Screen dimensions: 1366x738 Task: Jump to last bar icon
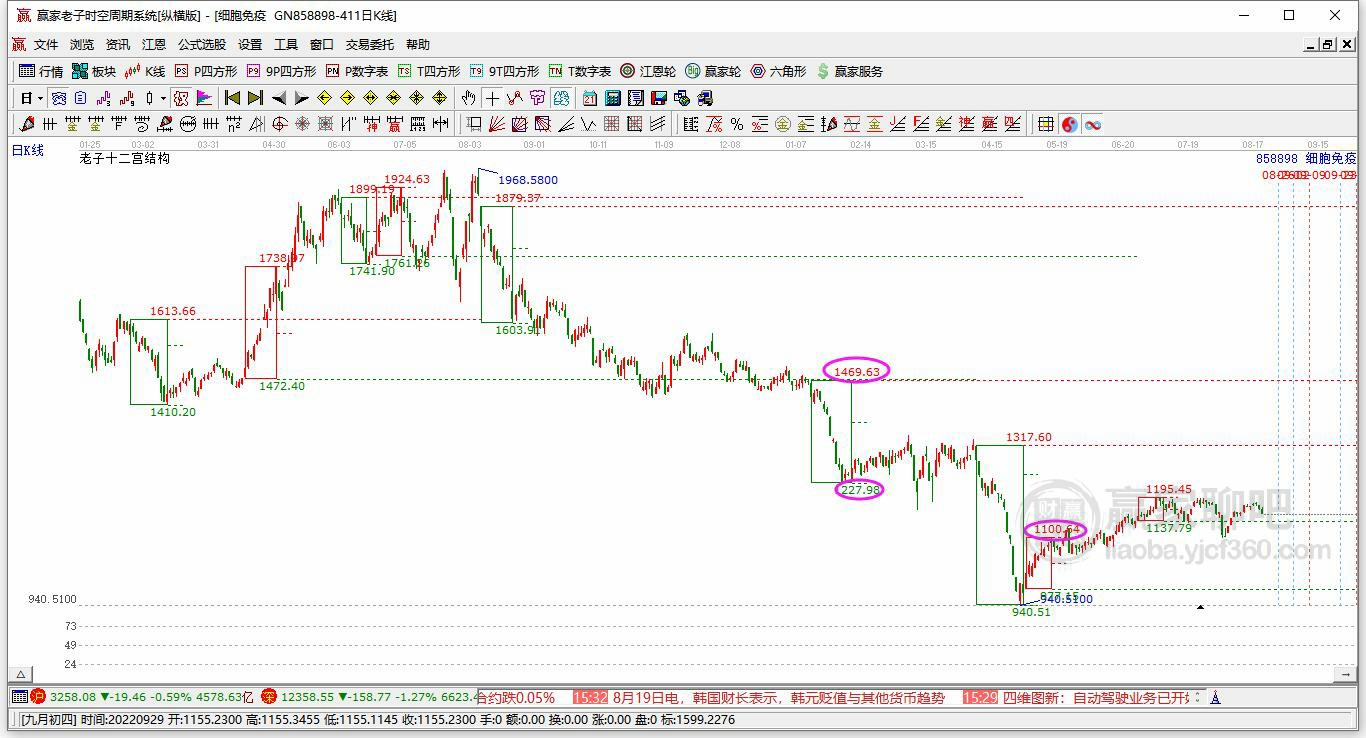(255, 98)
